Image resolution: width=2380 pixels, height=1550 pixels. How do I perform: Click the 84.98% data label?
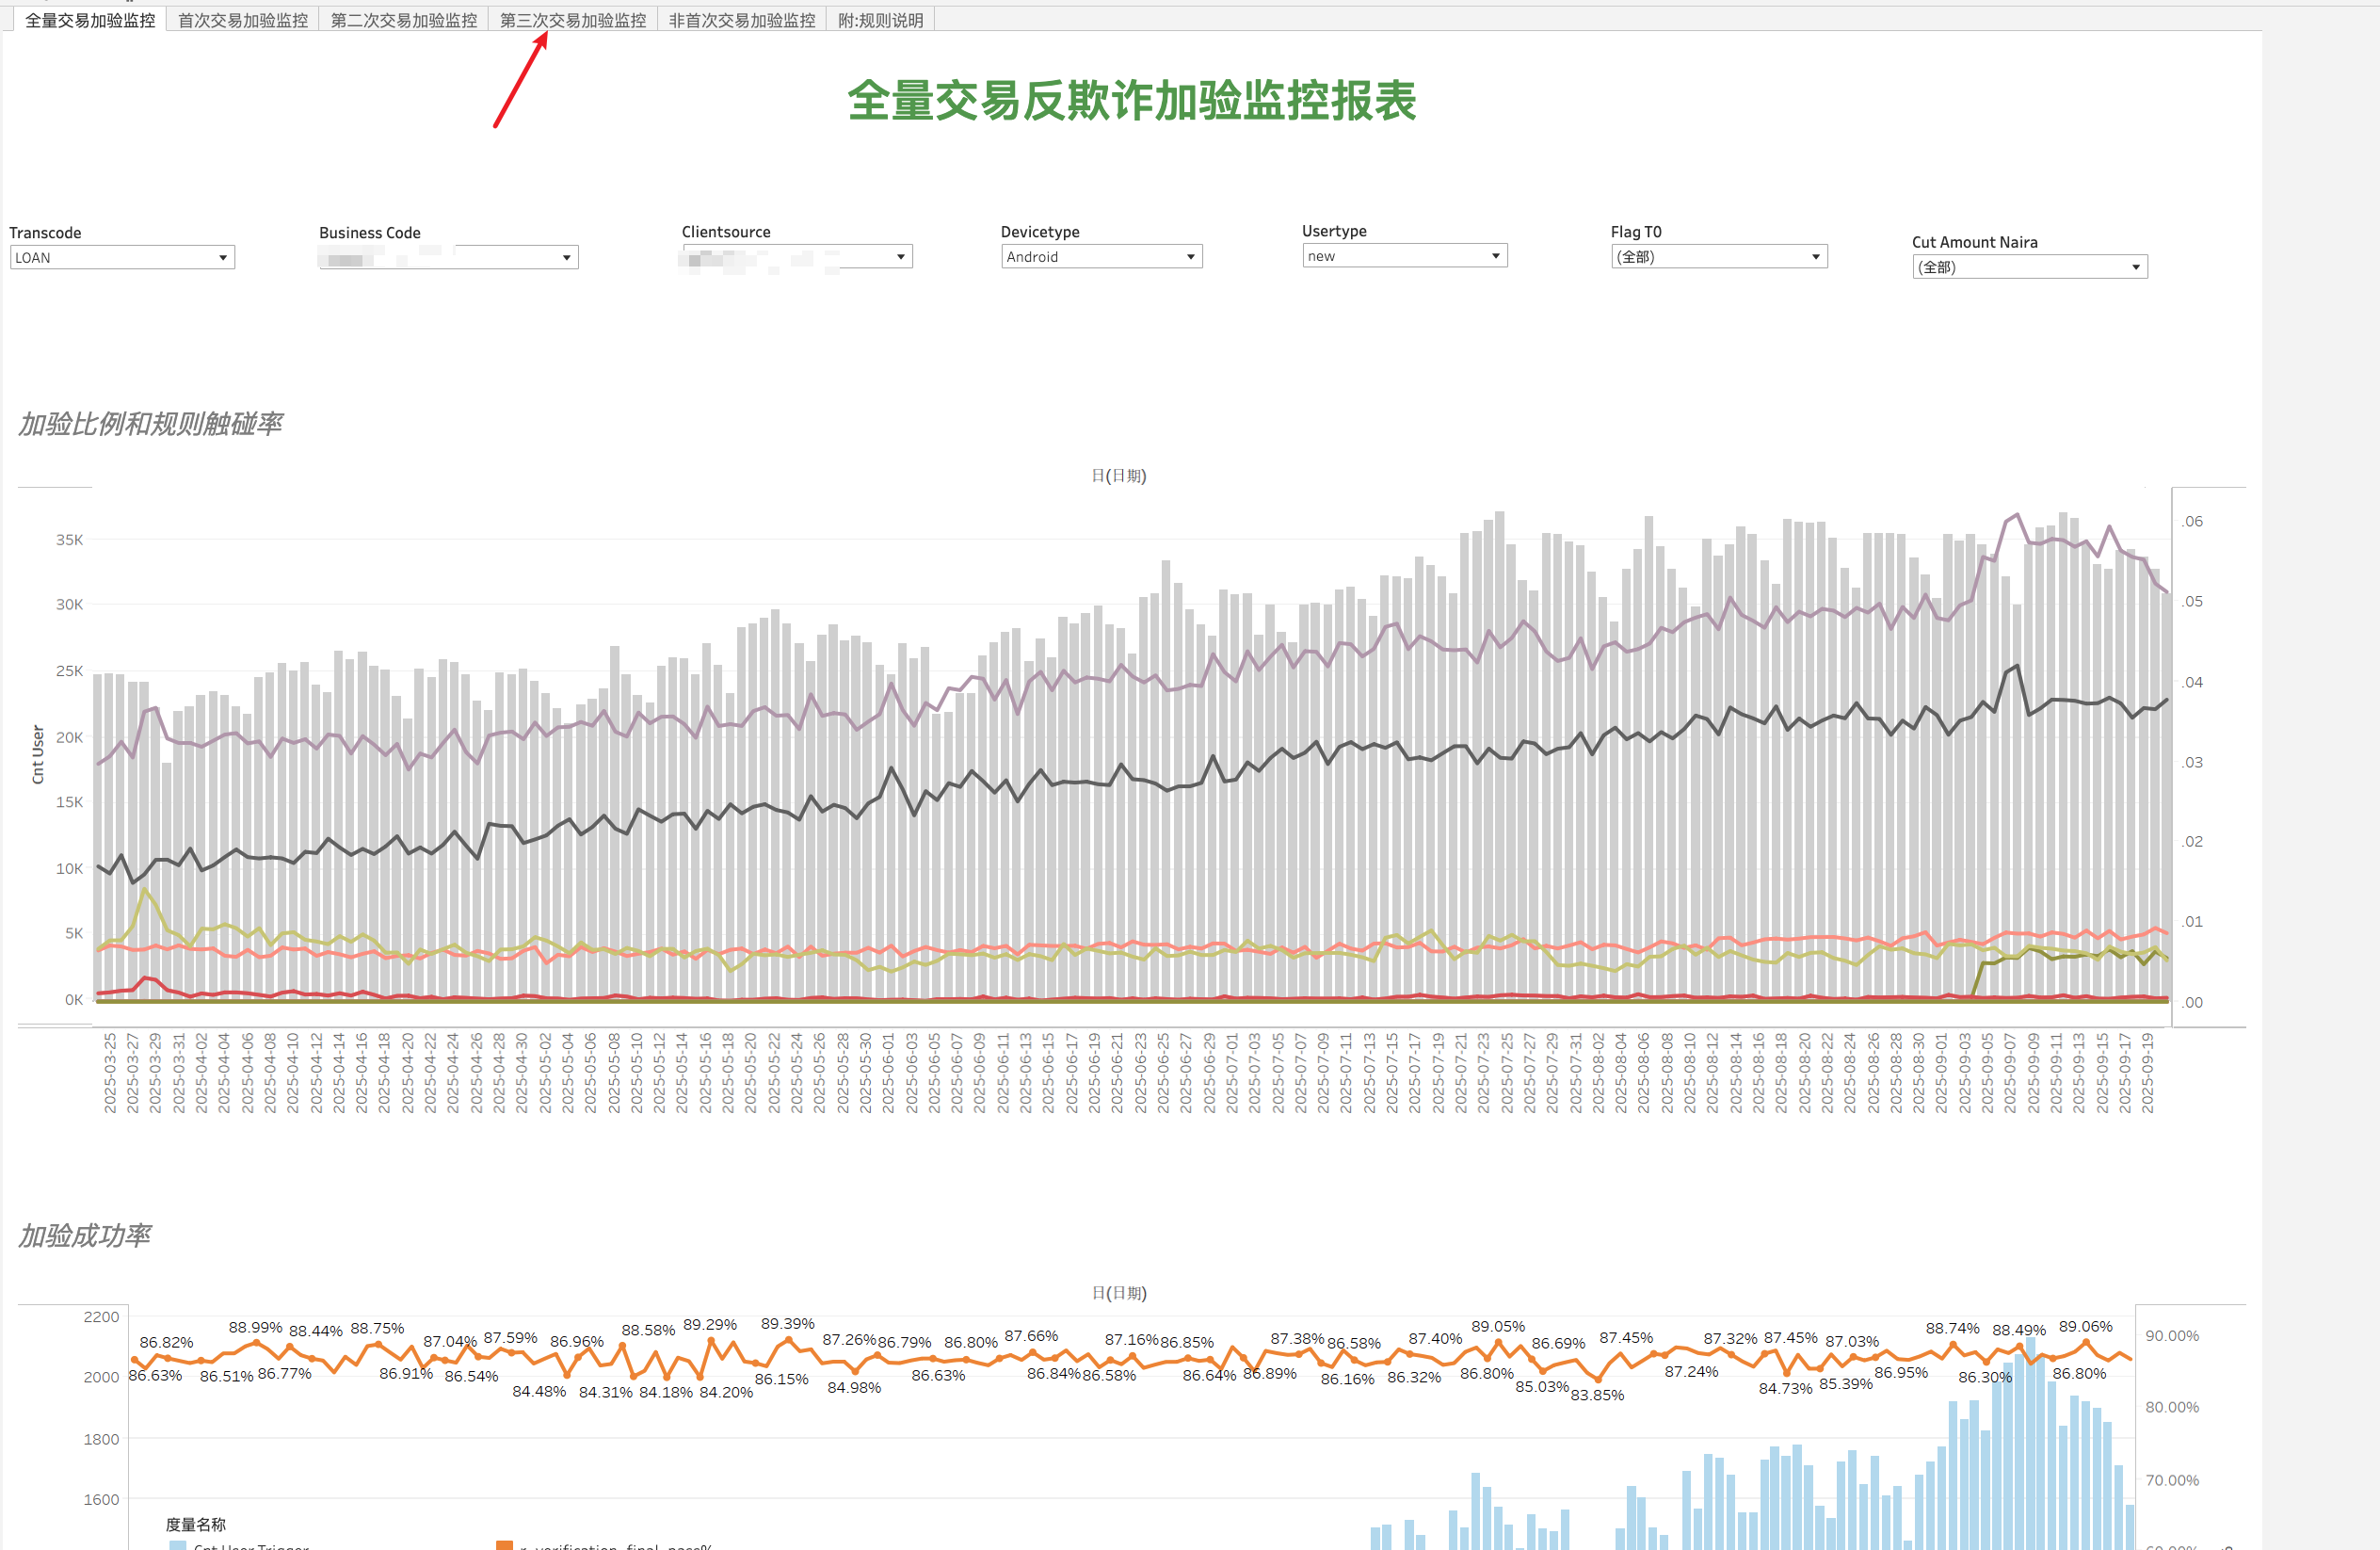854,1388
